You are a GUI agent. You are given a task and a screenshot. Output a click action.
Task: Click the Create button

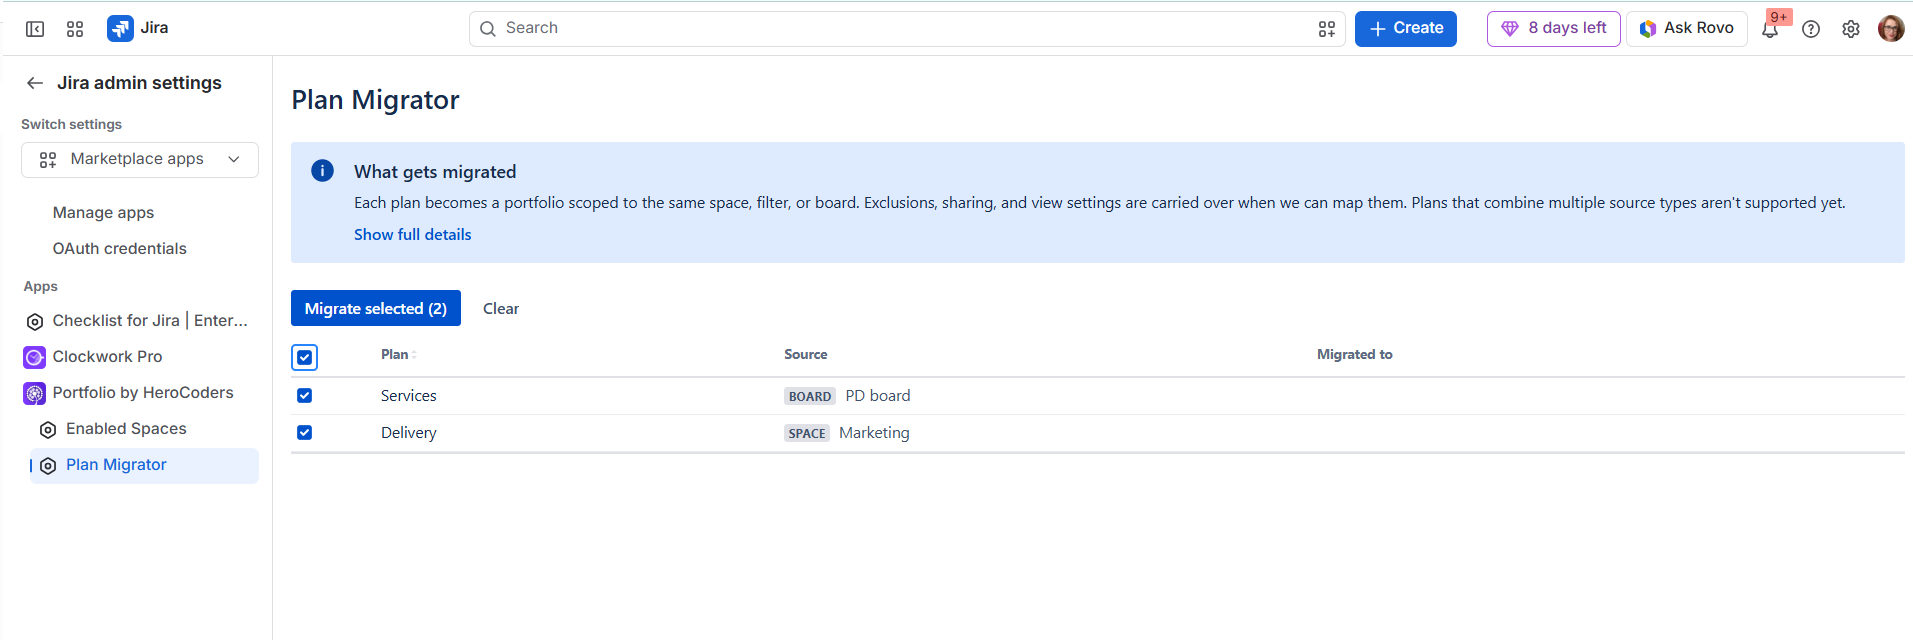pyautogui.click(x=1406, y=28)
